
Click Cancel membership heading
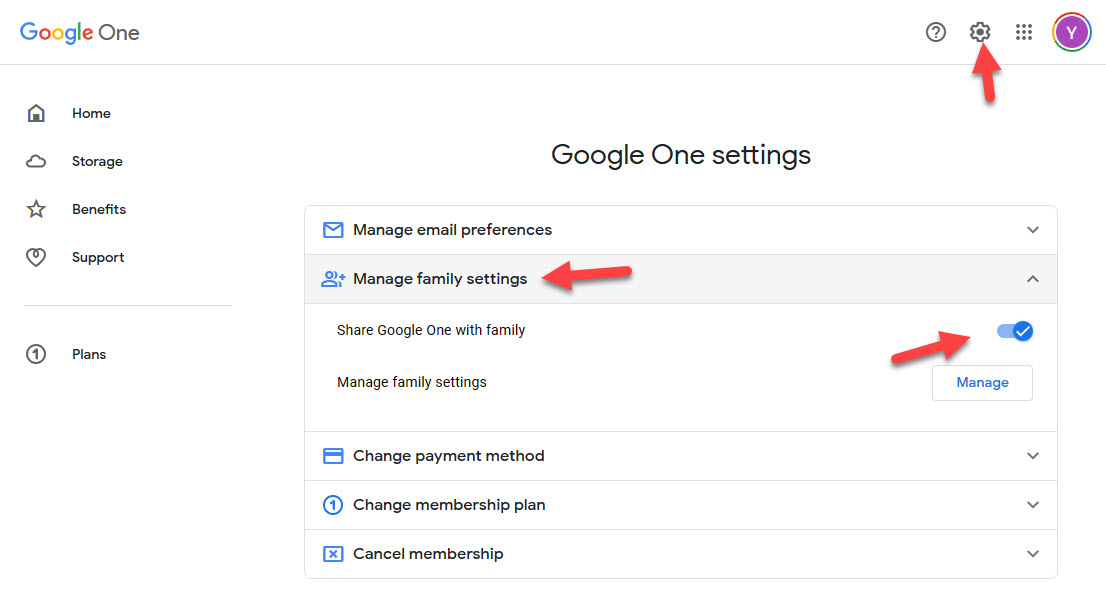click(428, 554)
